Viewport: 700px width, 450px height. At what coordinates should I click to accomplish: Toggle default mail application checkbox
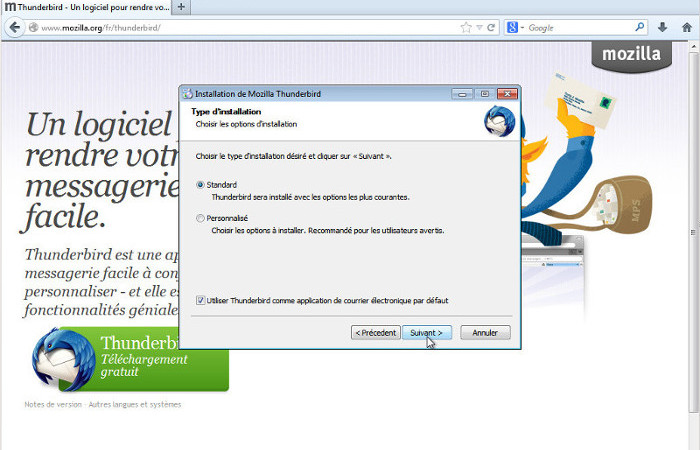point(200,300)
